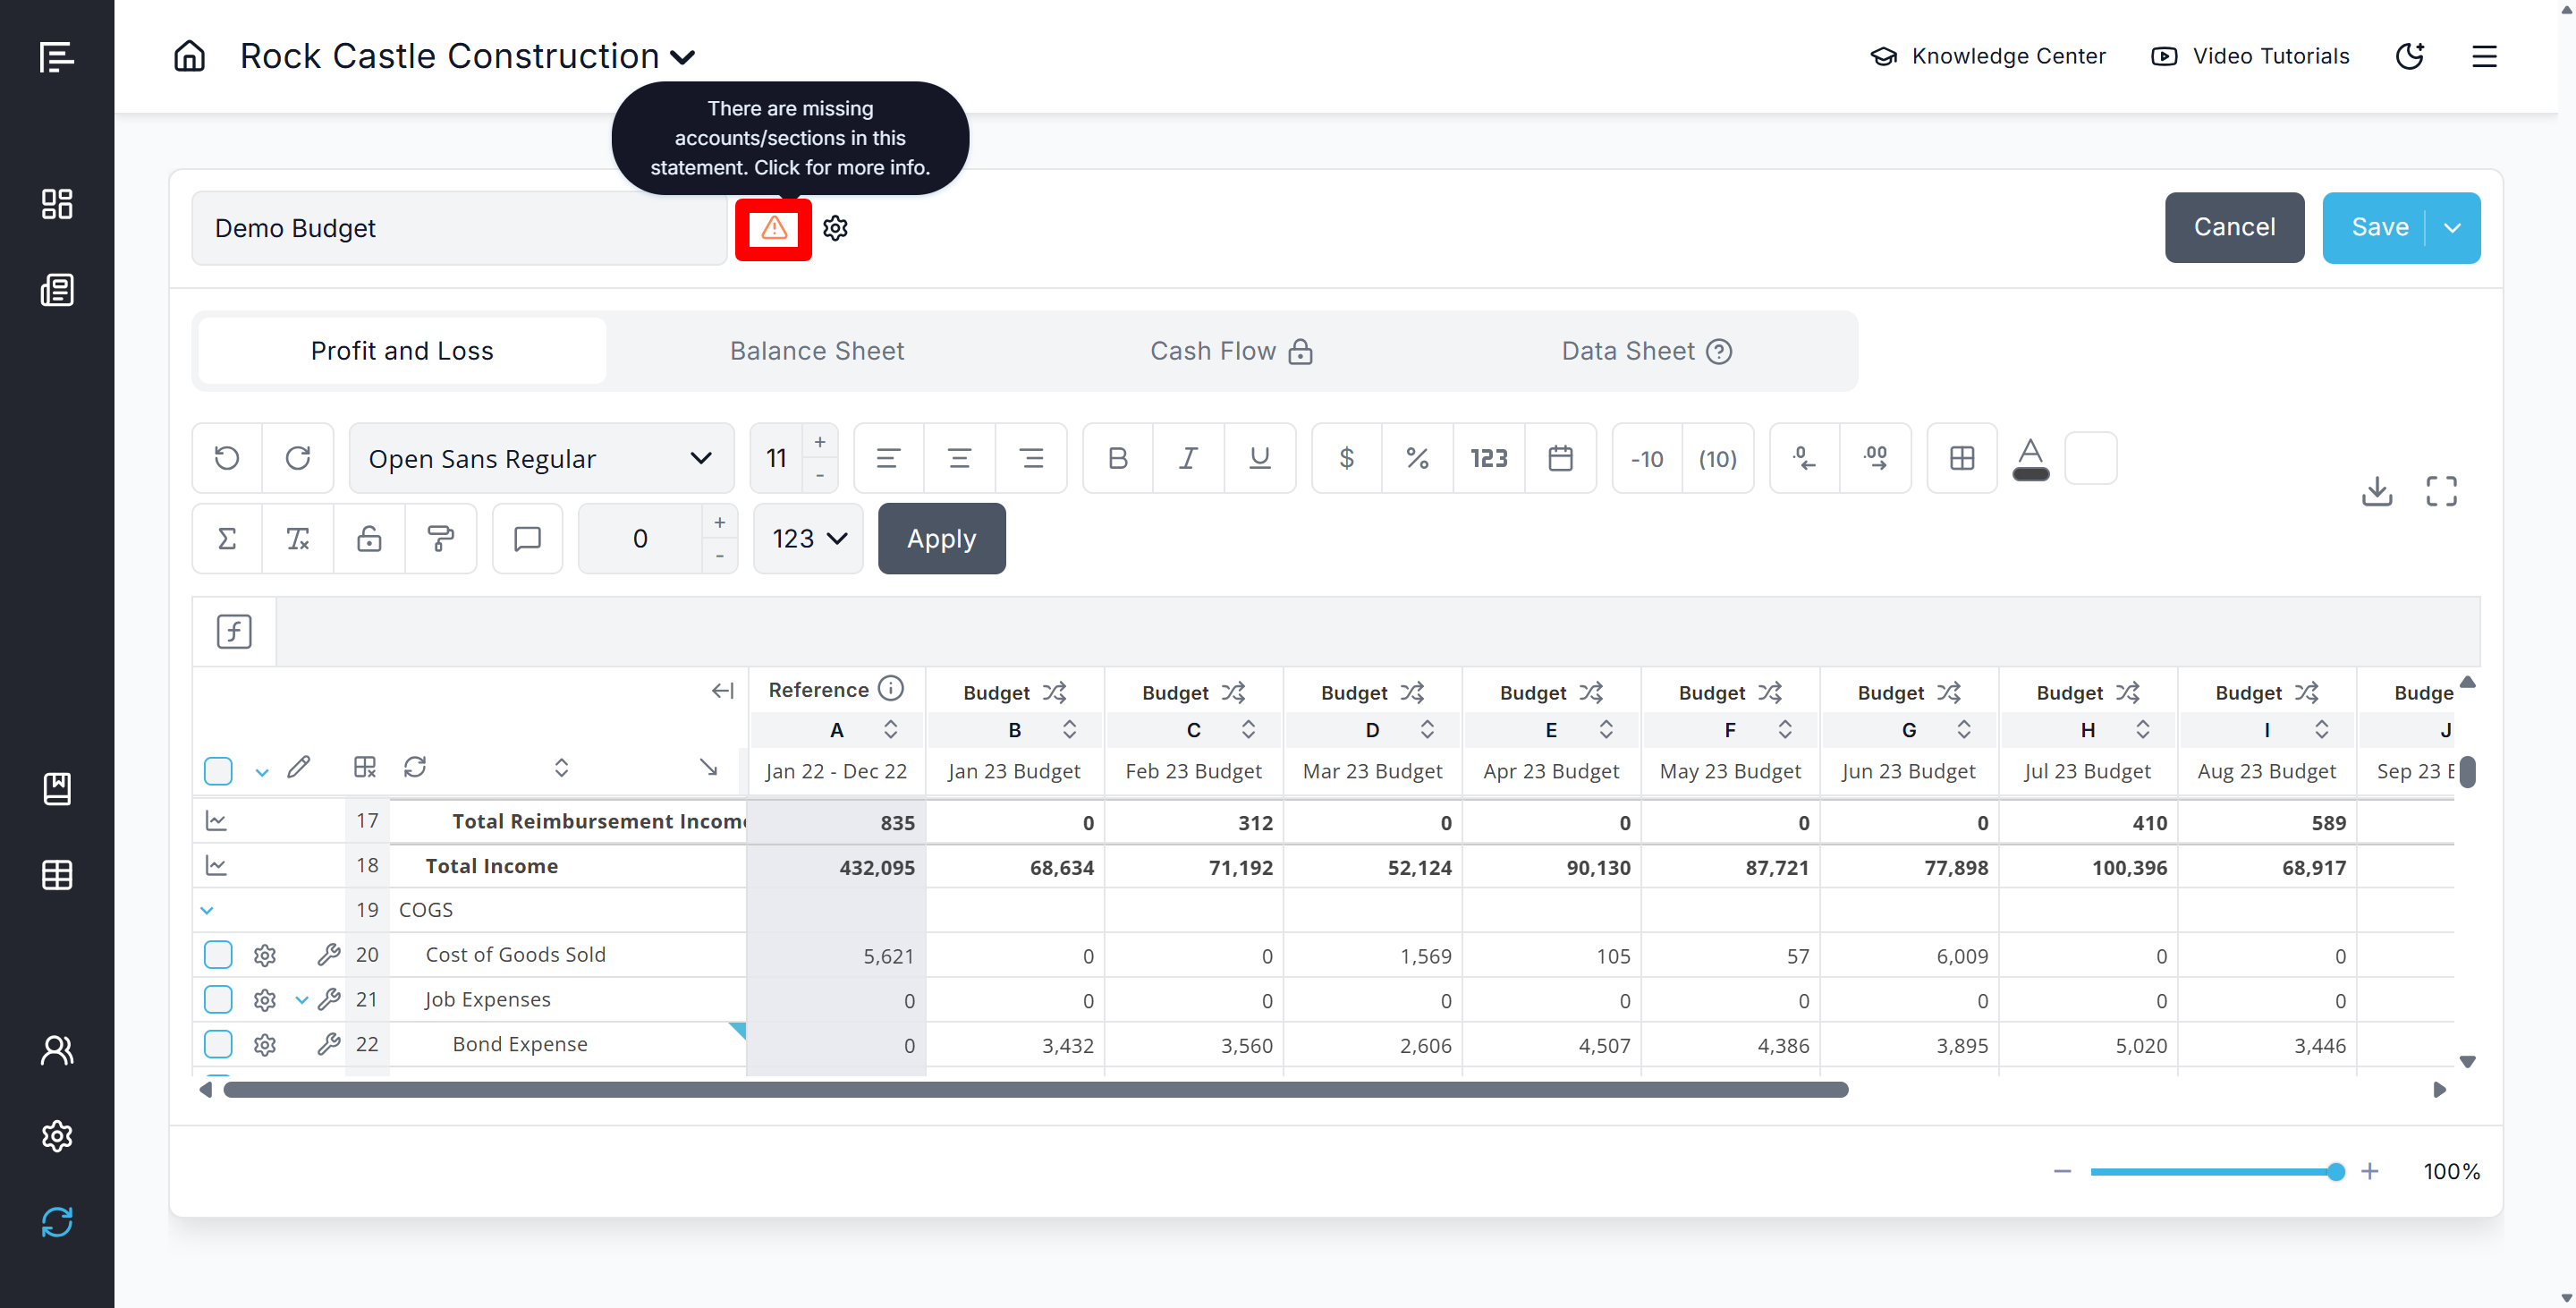Click the Apply button
The image size is (2576, 1308).
(940, 539)
